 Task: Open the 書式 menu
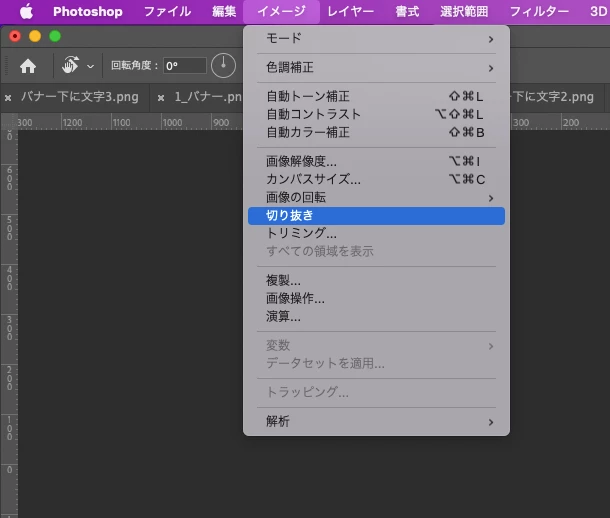pyautogui.click(x=407, y=12)
